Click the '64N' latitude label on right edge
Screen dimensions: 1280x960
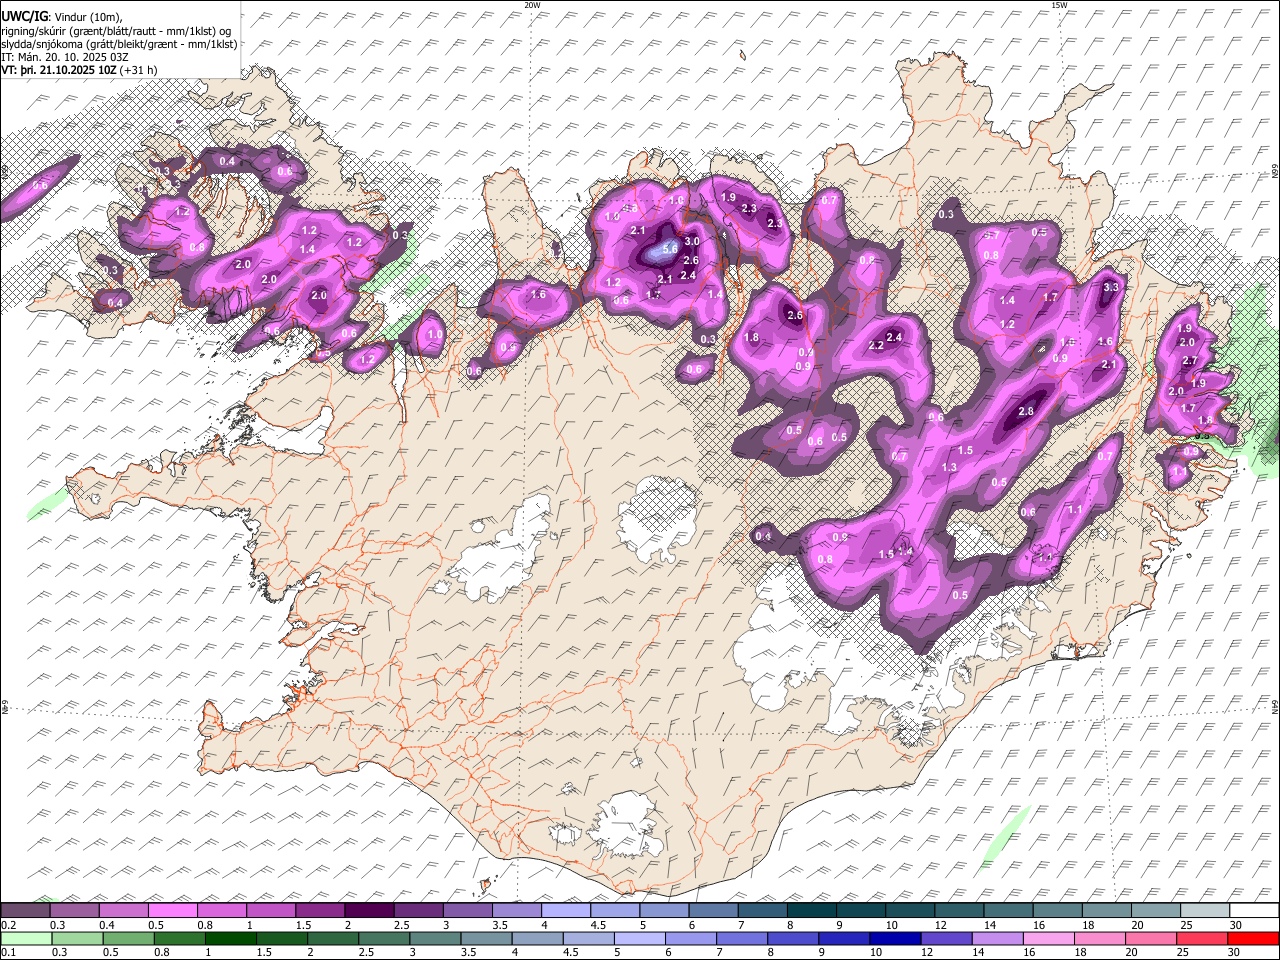pyautogui.click(x=1275, y=706)
